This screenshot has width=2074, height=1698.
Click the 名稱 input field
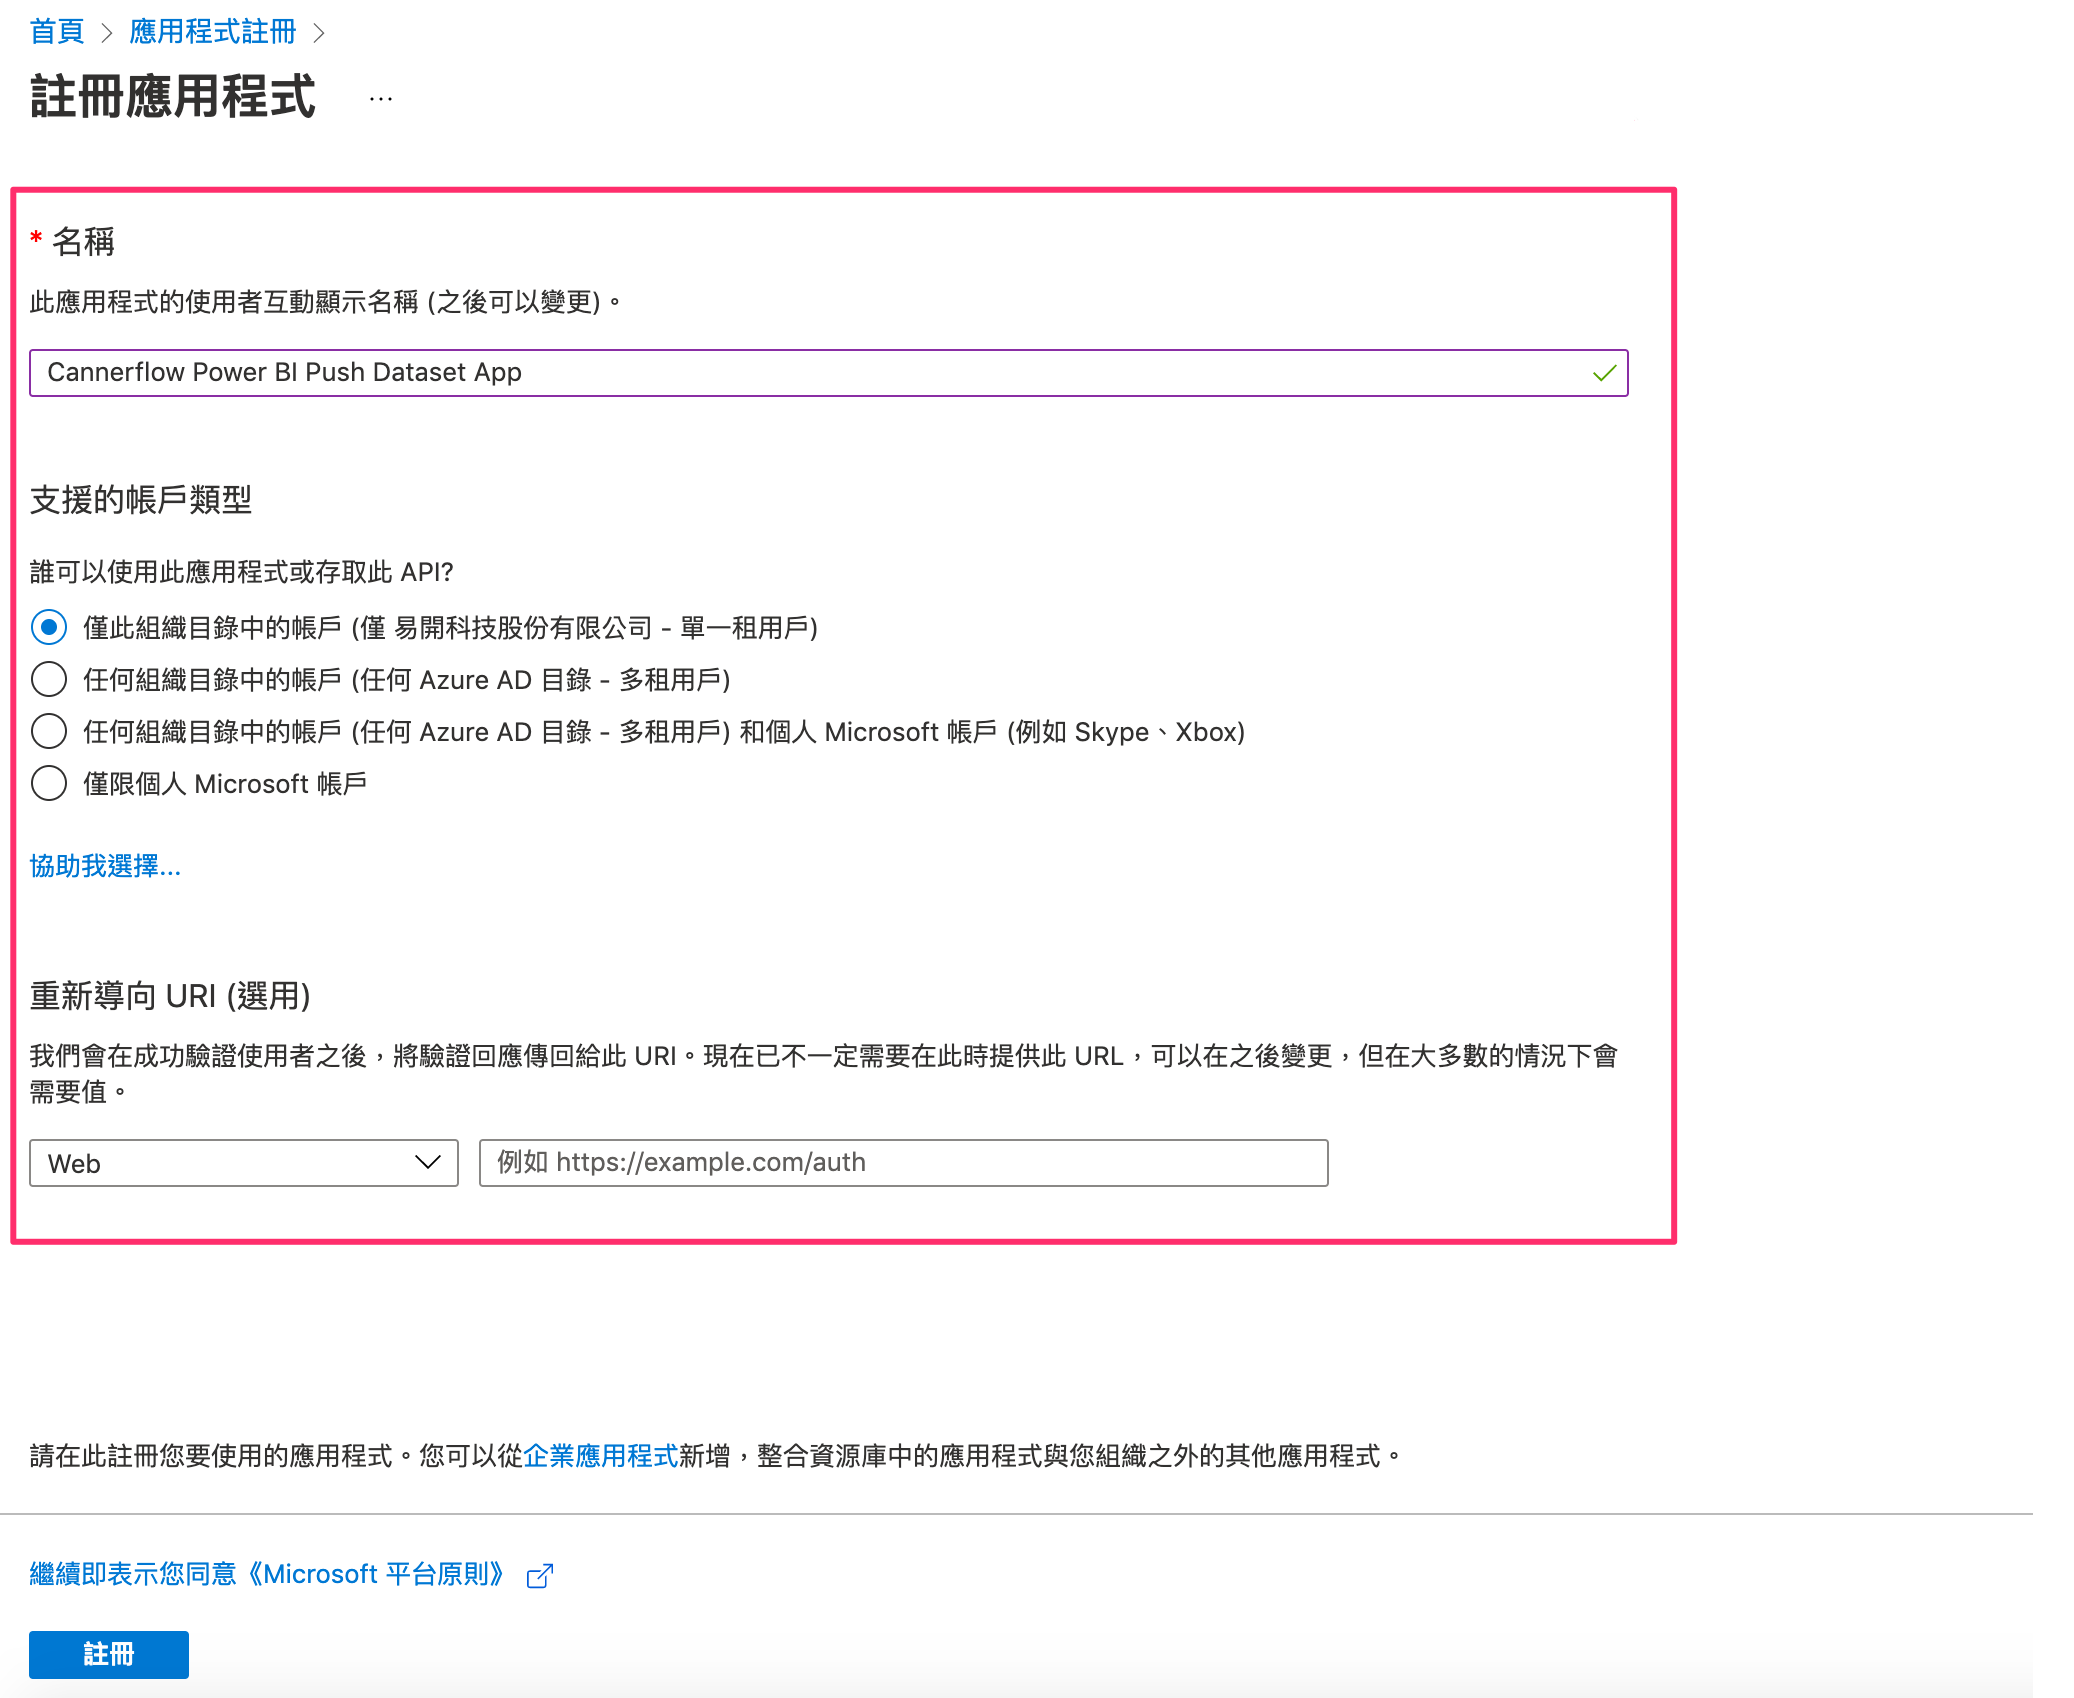click(x=828, y=373)
